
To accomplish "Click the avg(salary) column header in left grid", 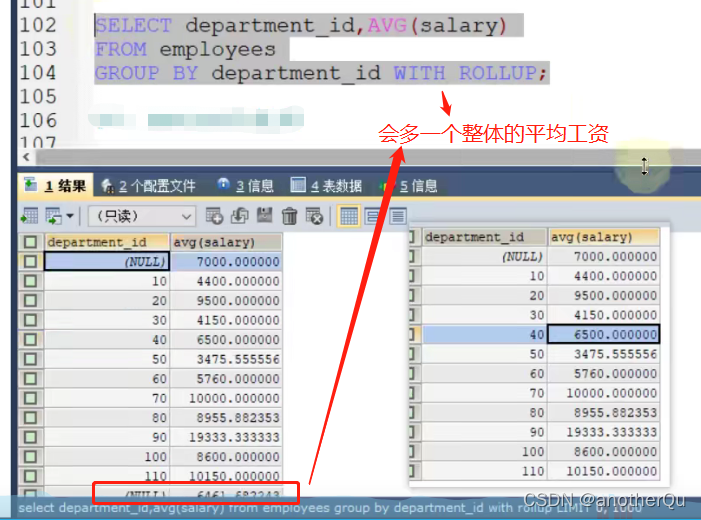I will coord(226,242).
